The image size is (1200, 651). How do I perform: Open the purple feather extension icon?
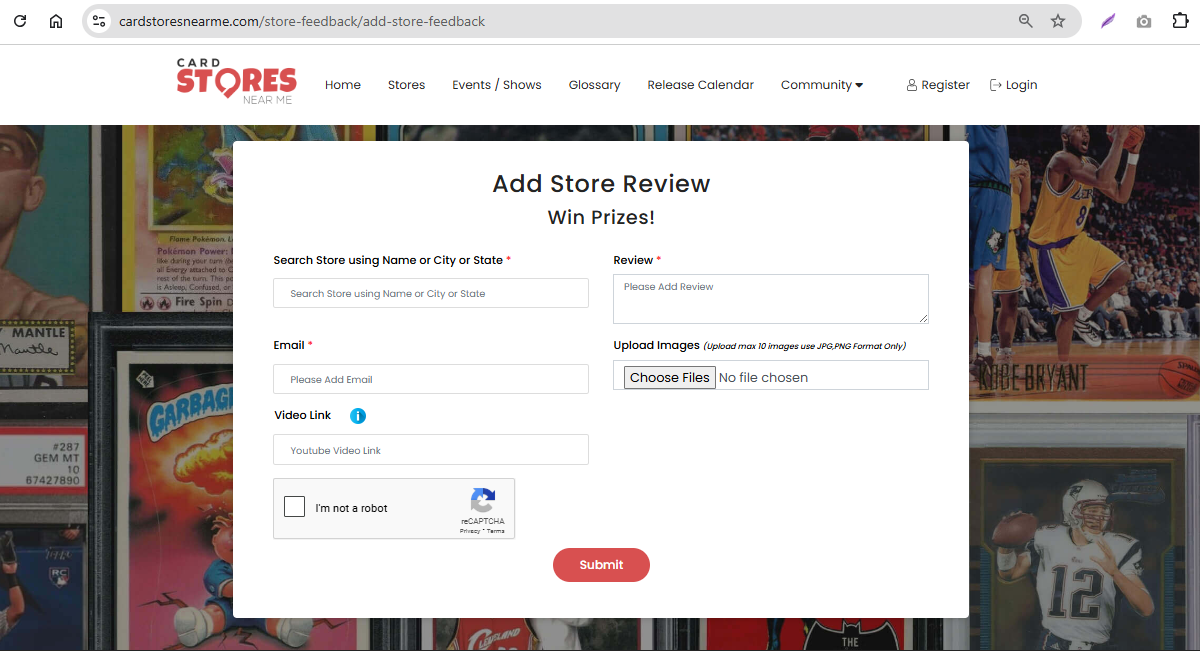1107,20
